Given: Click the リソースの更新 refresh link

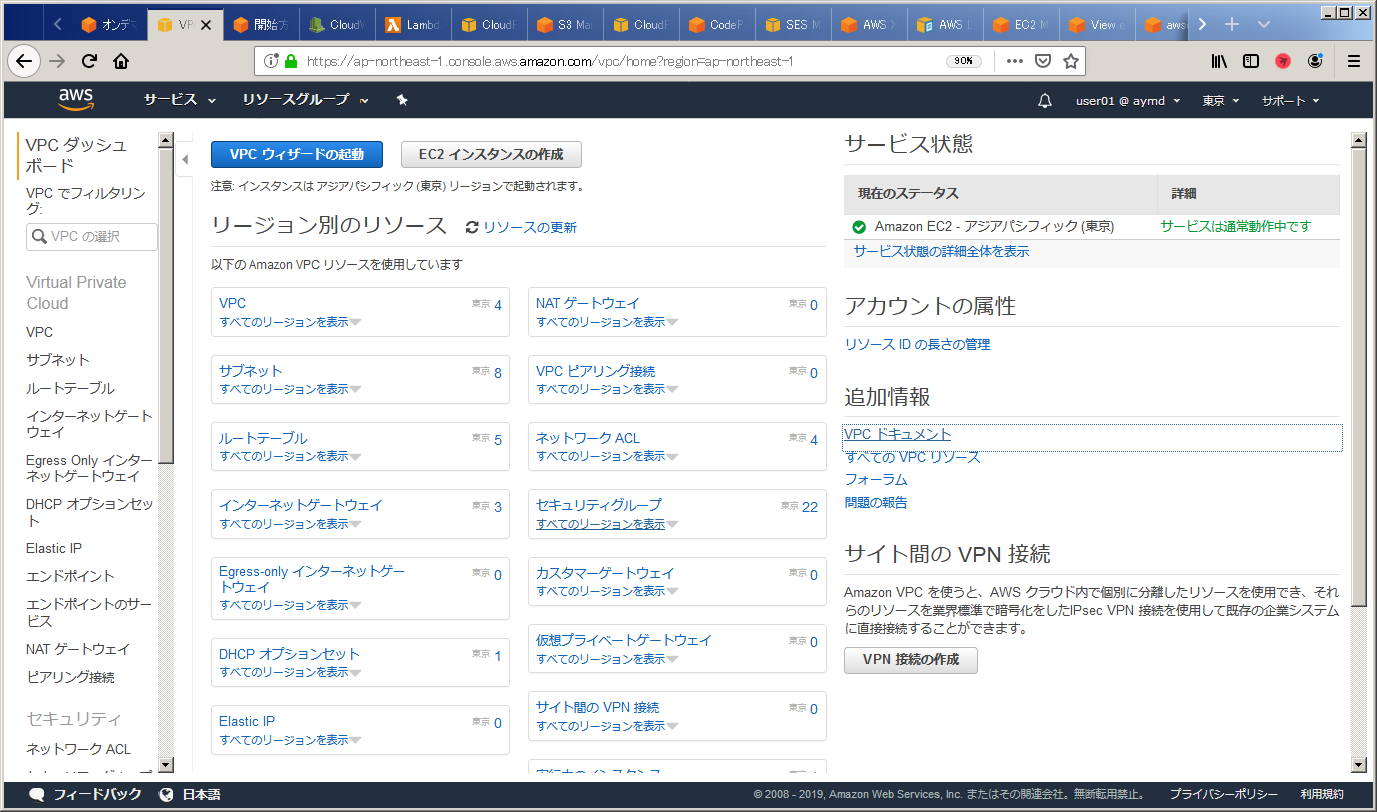Looking at the screenshot, I should click(x=521, y=227).
